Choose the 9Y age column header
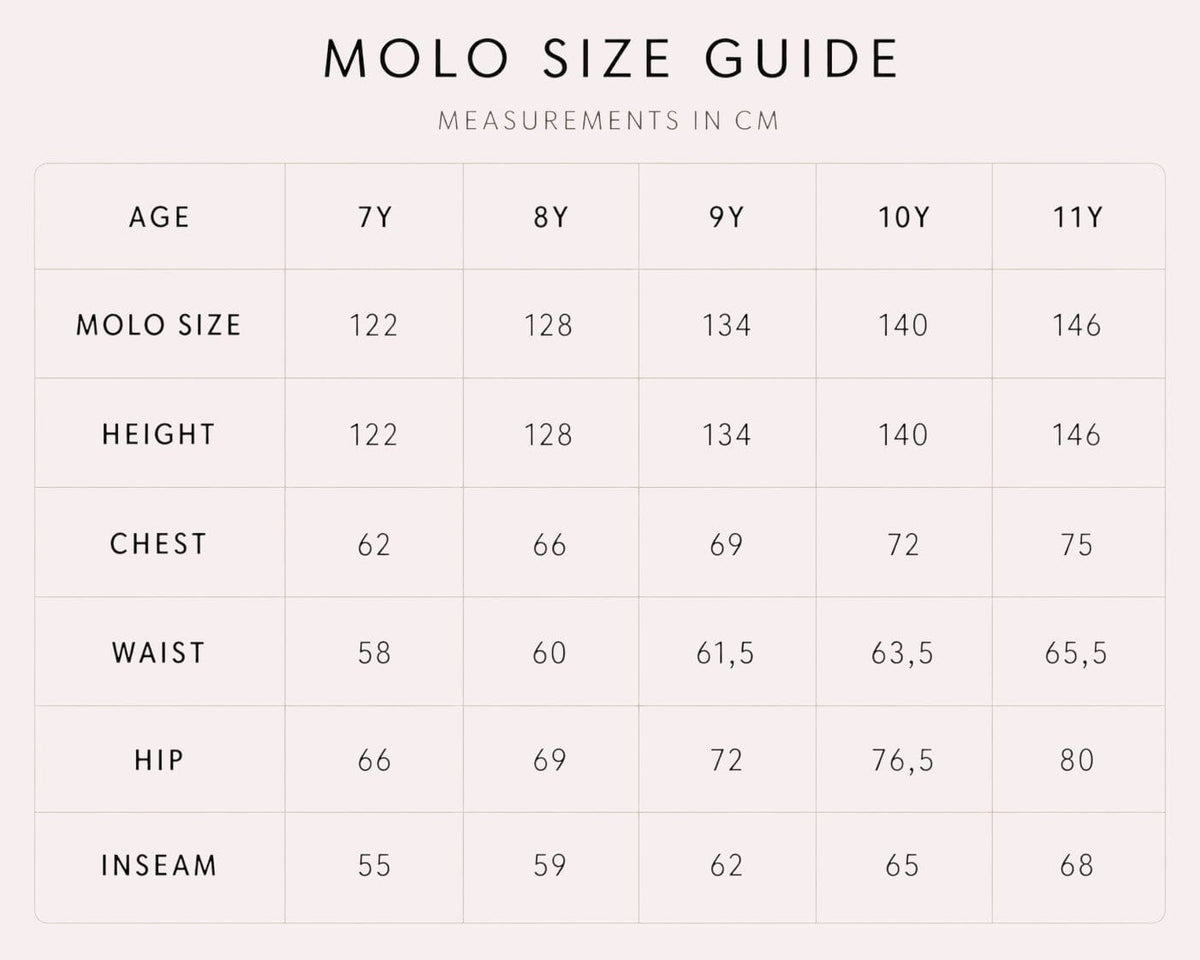Viewport: 1200px width, 960px height. point(726,216)
